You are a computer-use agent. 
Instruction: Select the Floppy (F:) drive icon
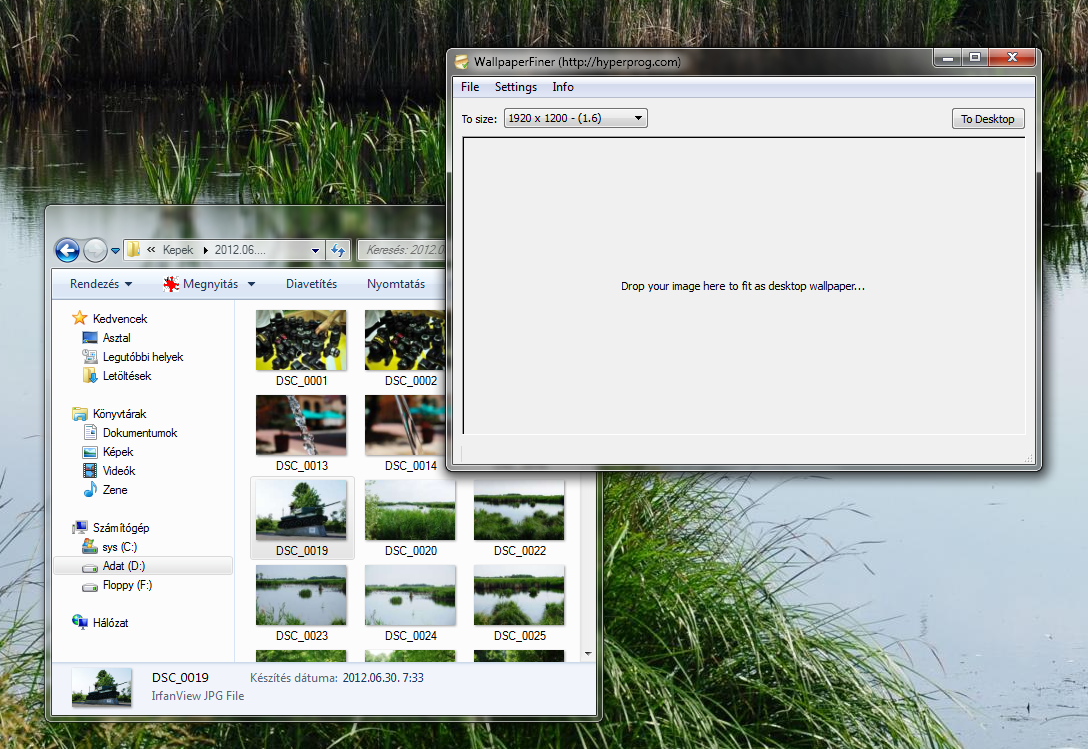pyautogui.click(x=92, y=584)
